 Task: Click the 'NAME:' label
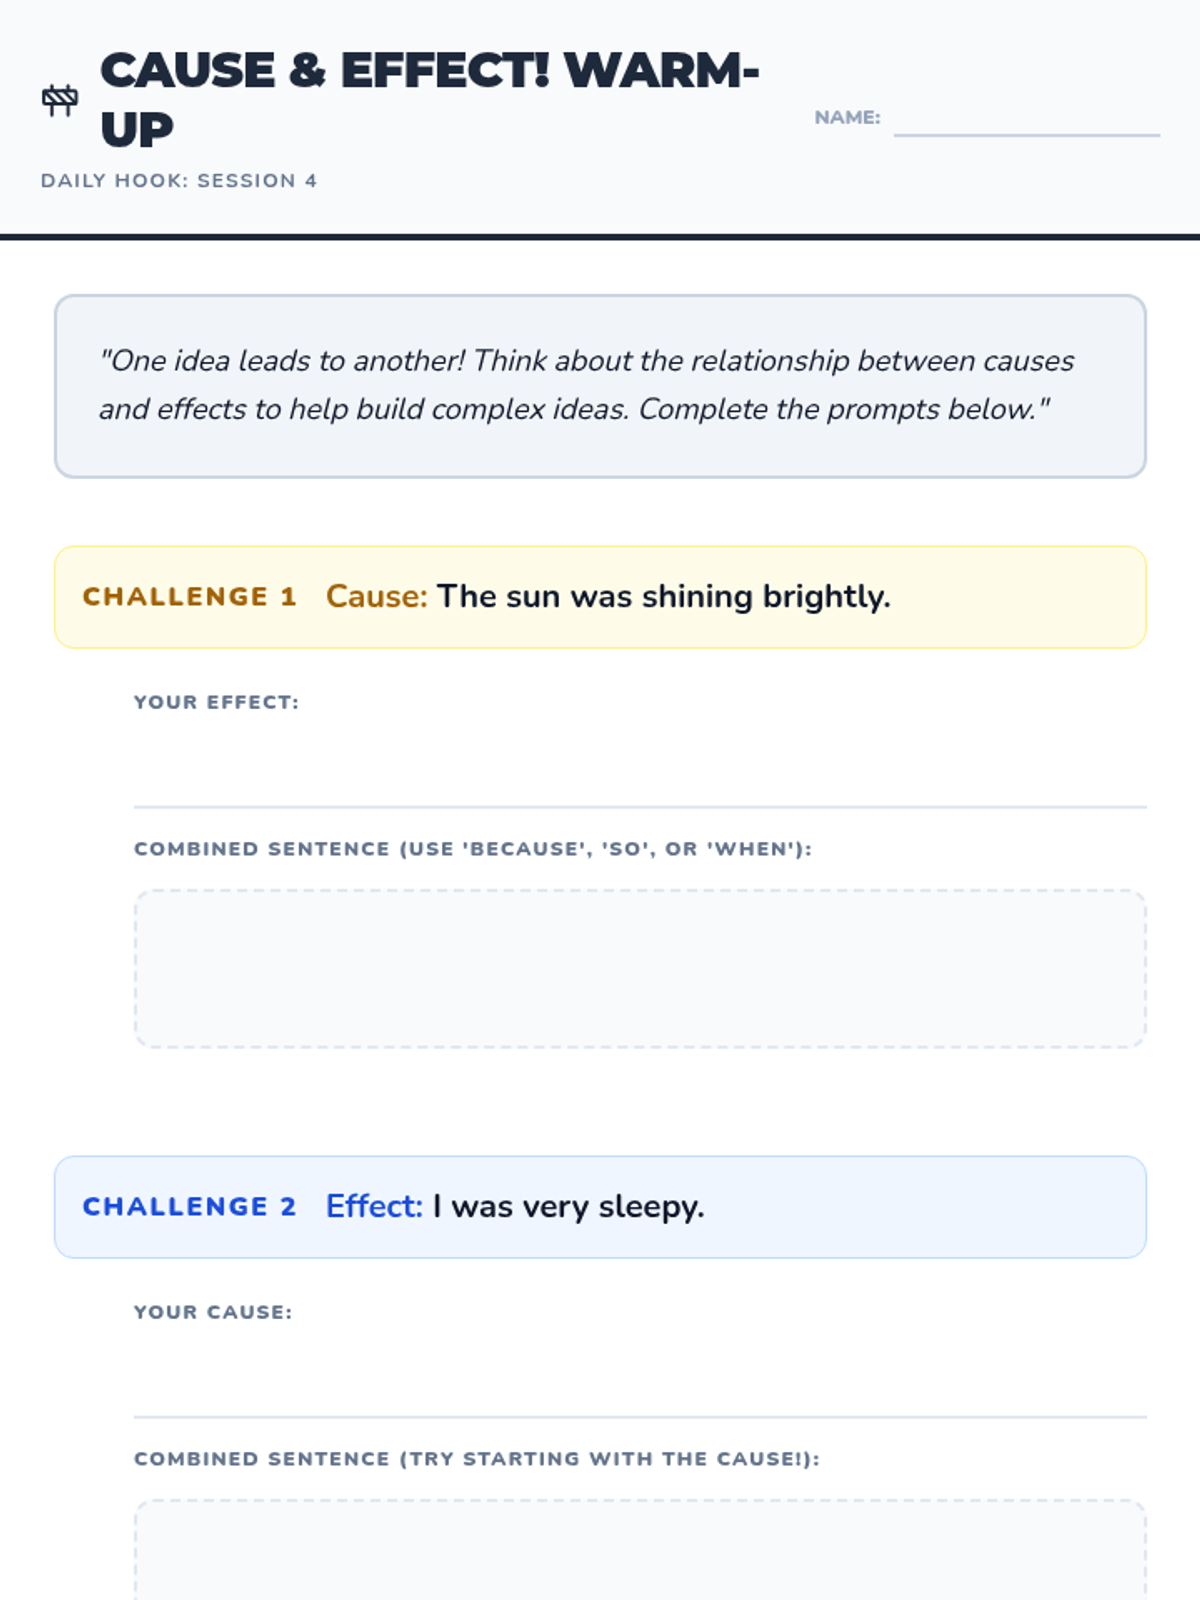coord(847,118)
